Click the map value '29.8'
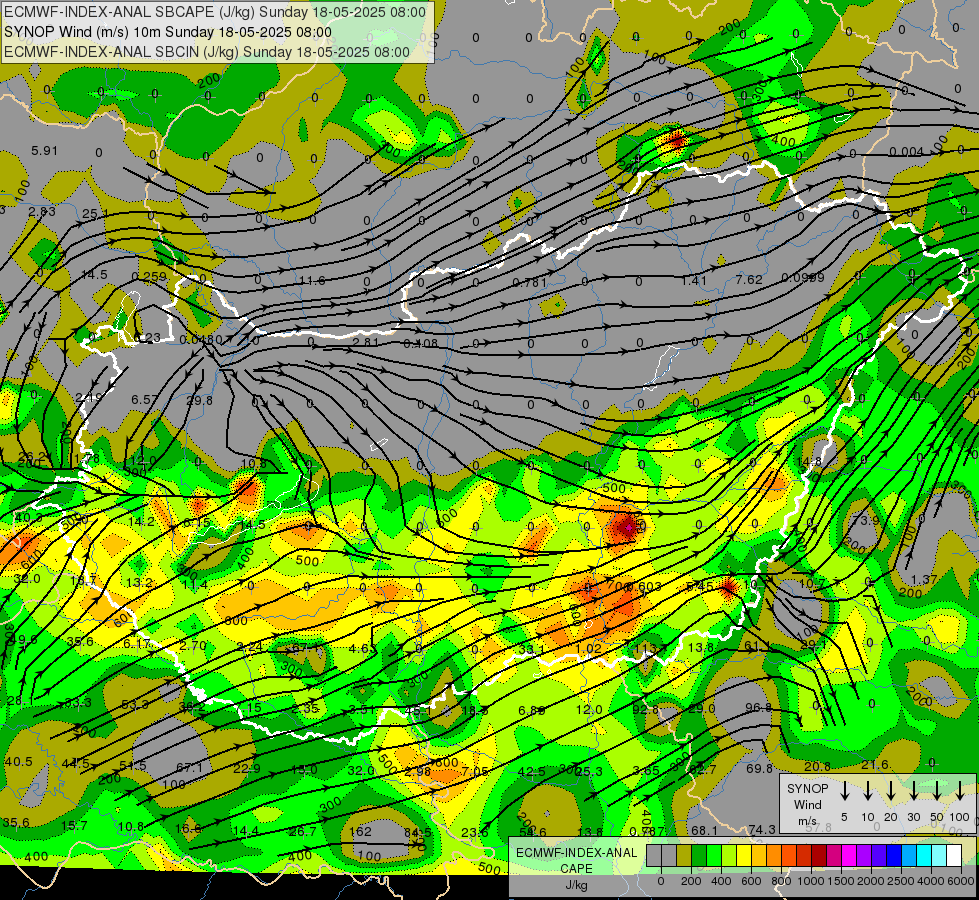The width and height of the screenshot is (979, 900). tap(200, 400)
